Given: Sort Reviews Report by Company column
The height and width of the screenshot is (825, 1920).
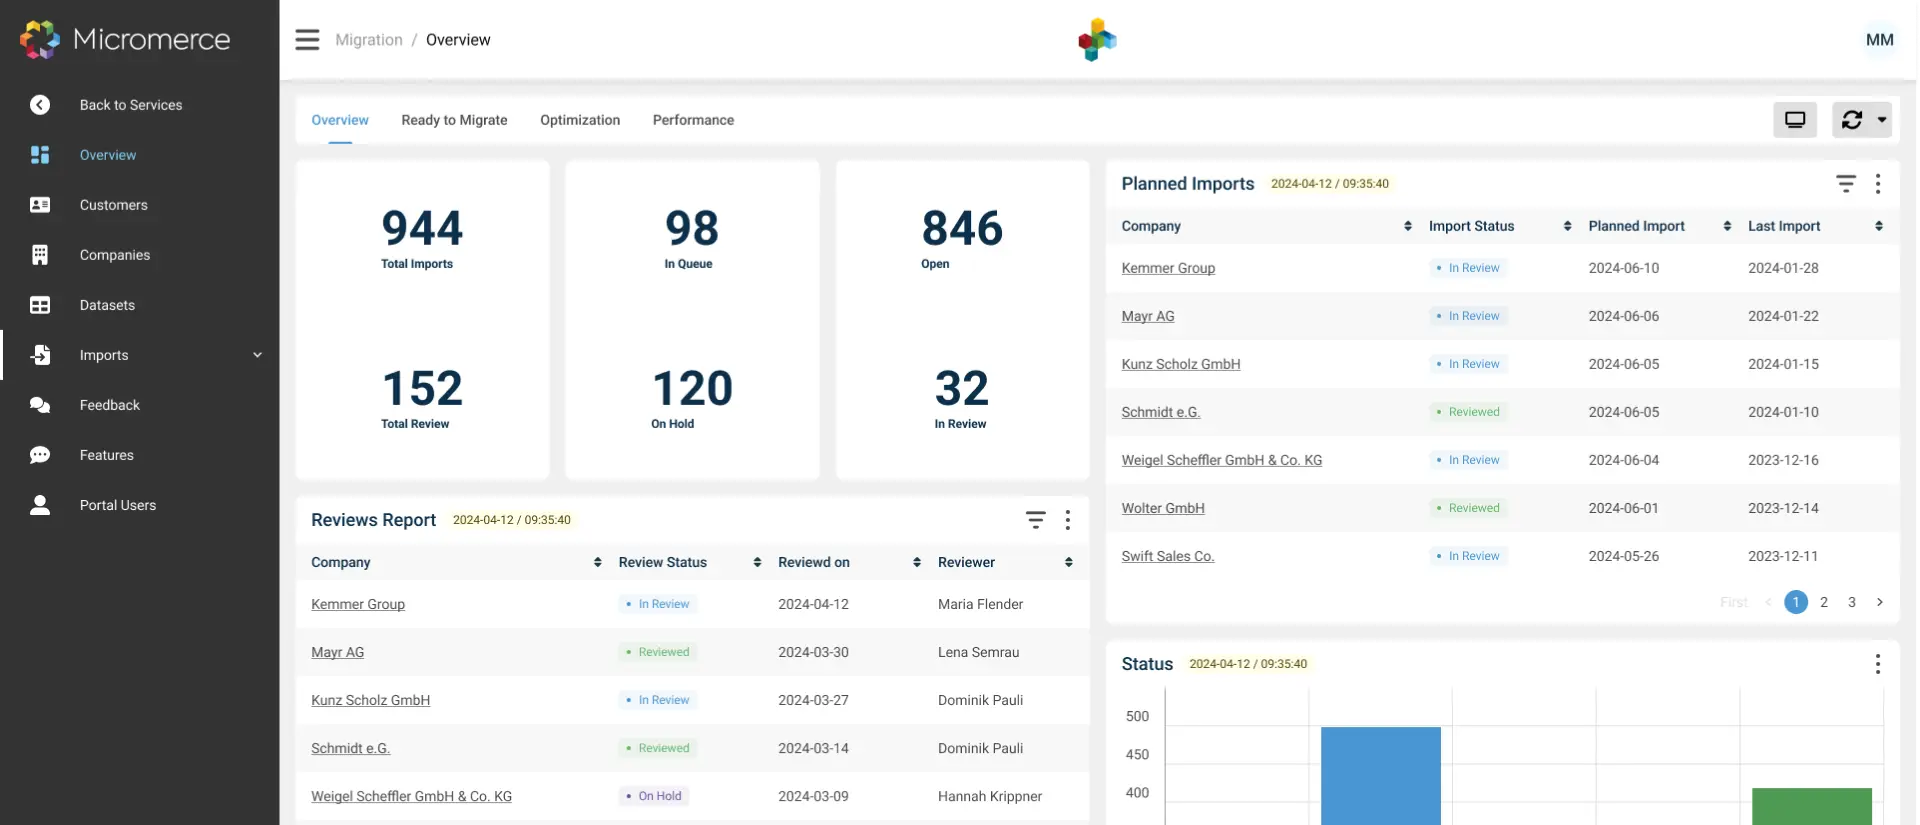Looking at the screenshot, I should tap(598, 562).
